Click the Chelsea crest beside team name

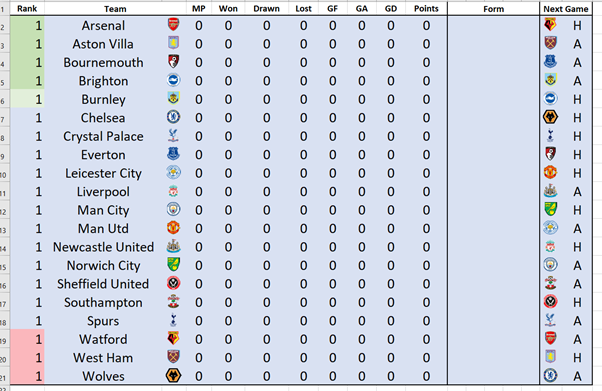(x=173, y=117)
